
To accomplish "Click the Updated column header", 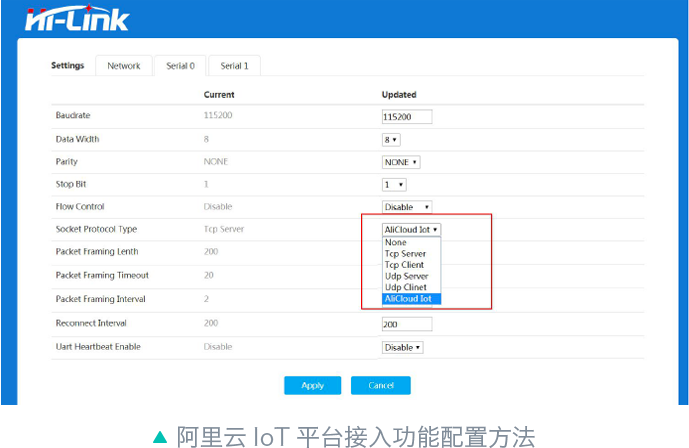I will 399,94.
